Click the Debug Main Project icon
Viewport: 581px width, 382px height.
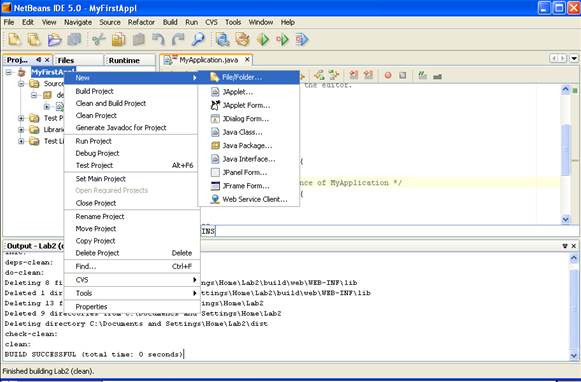pyautogui.click(x=282, y=39)
